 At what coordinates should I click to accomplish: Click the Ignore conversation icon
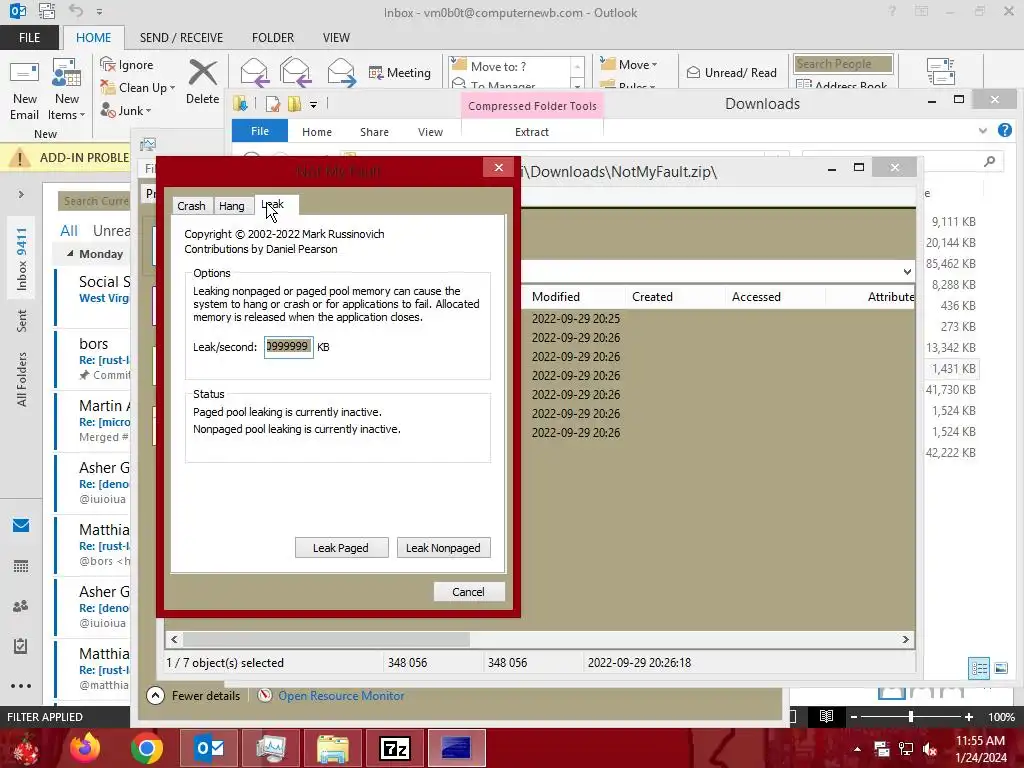tap(108, 65)
